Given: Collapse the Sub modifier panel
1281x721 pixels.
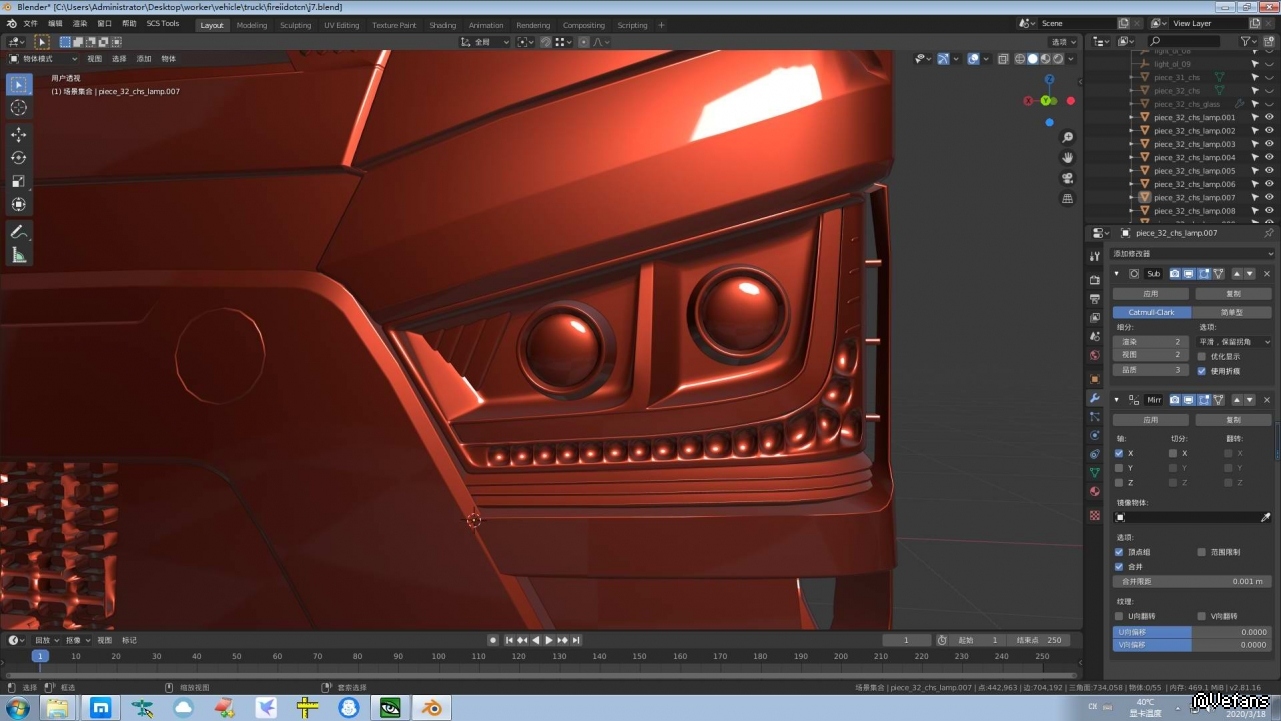Looking at the screenshot, I should coord(1117,274).
